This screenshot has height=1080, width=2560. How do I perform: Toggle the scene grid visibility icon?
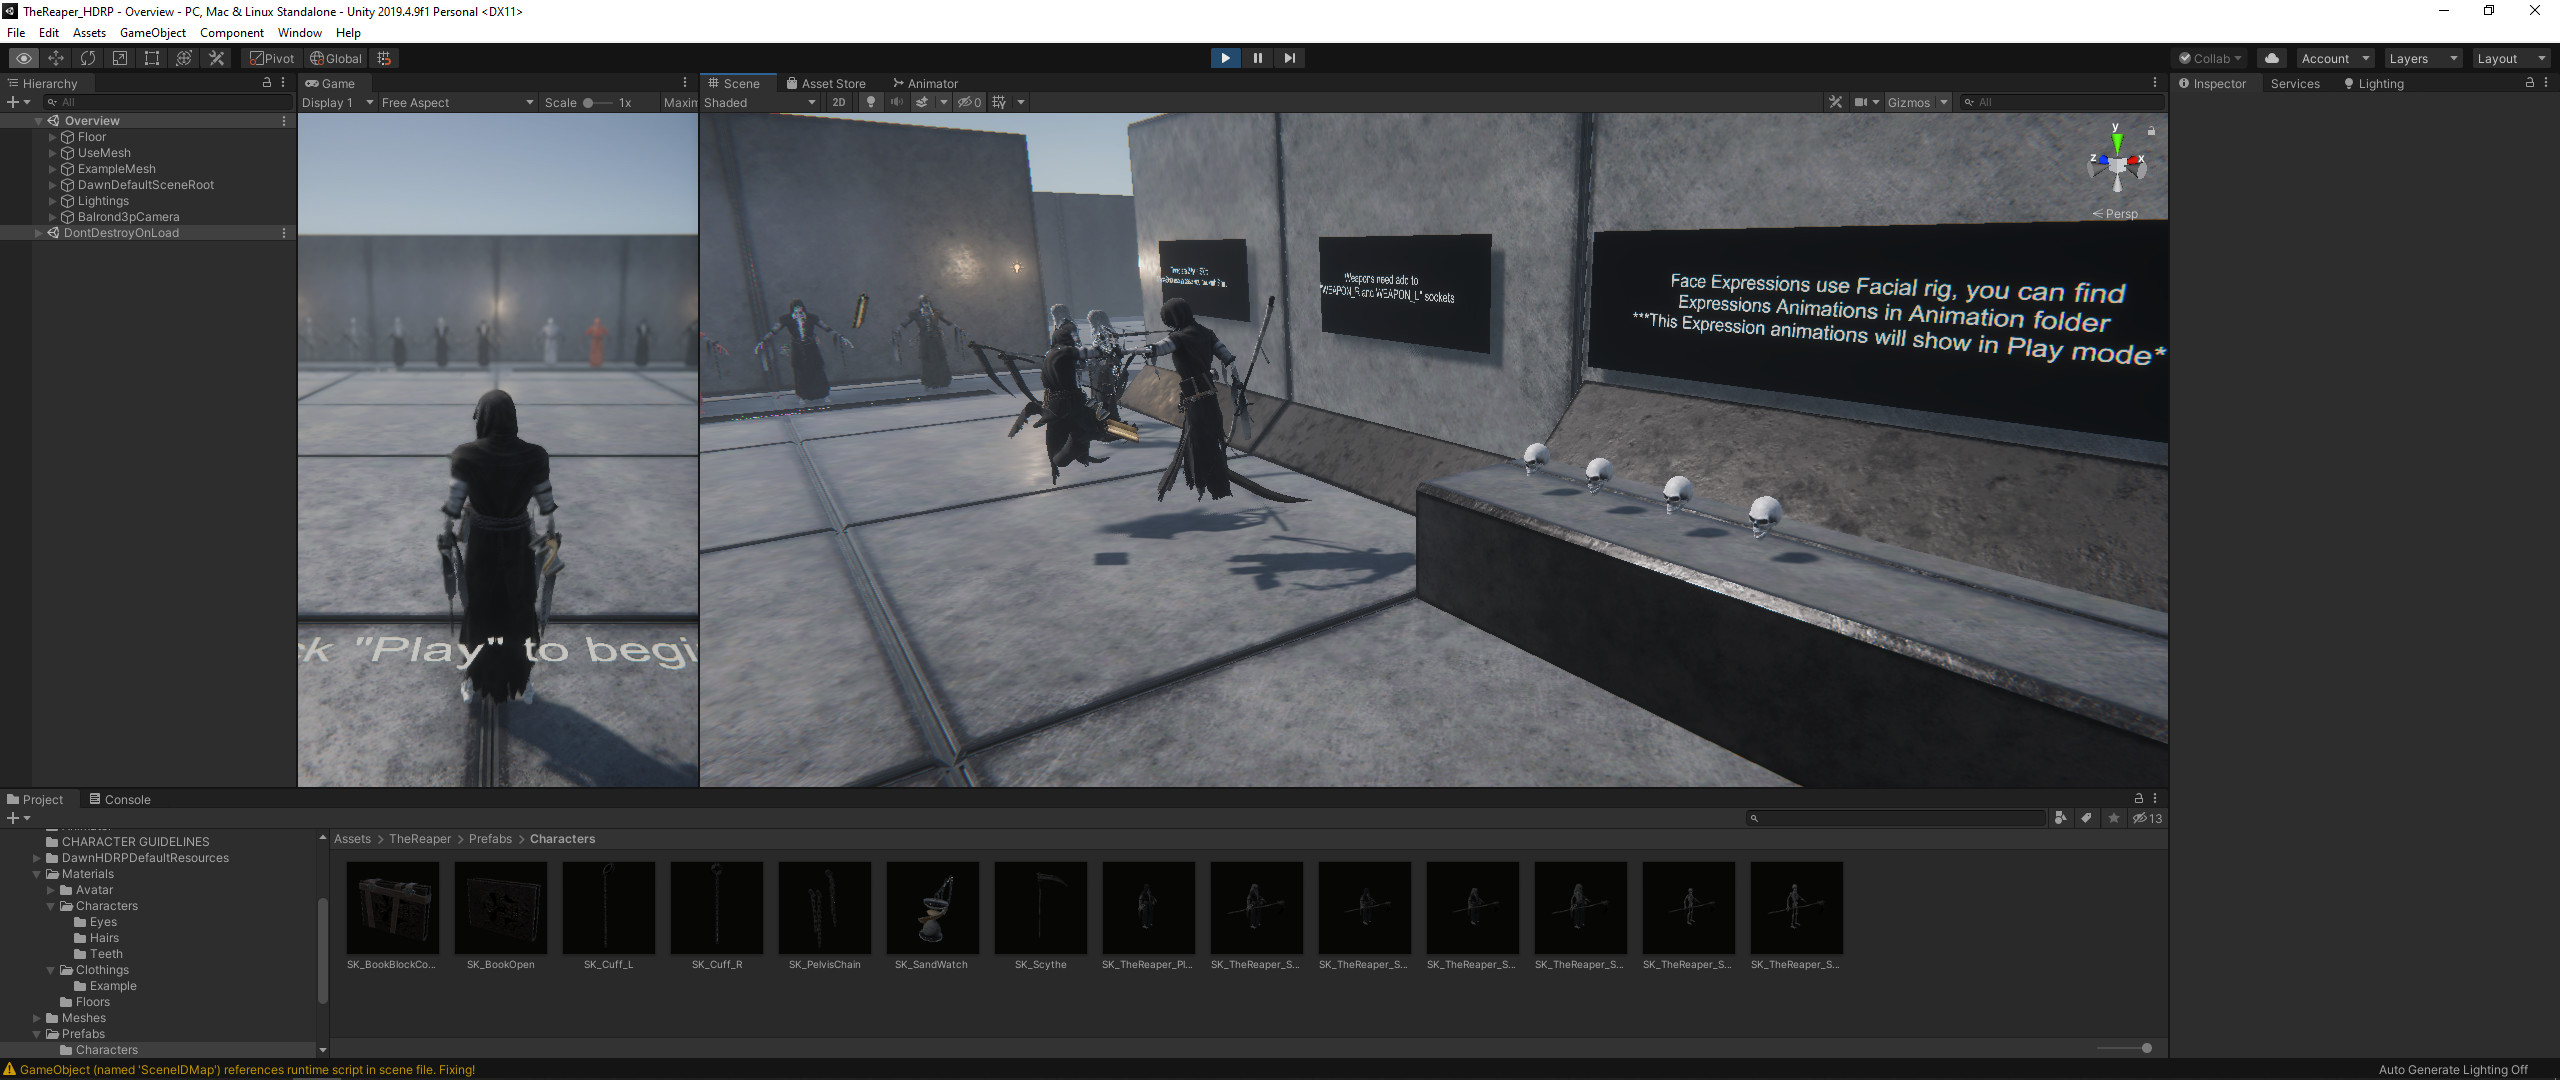999,102
